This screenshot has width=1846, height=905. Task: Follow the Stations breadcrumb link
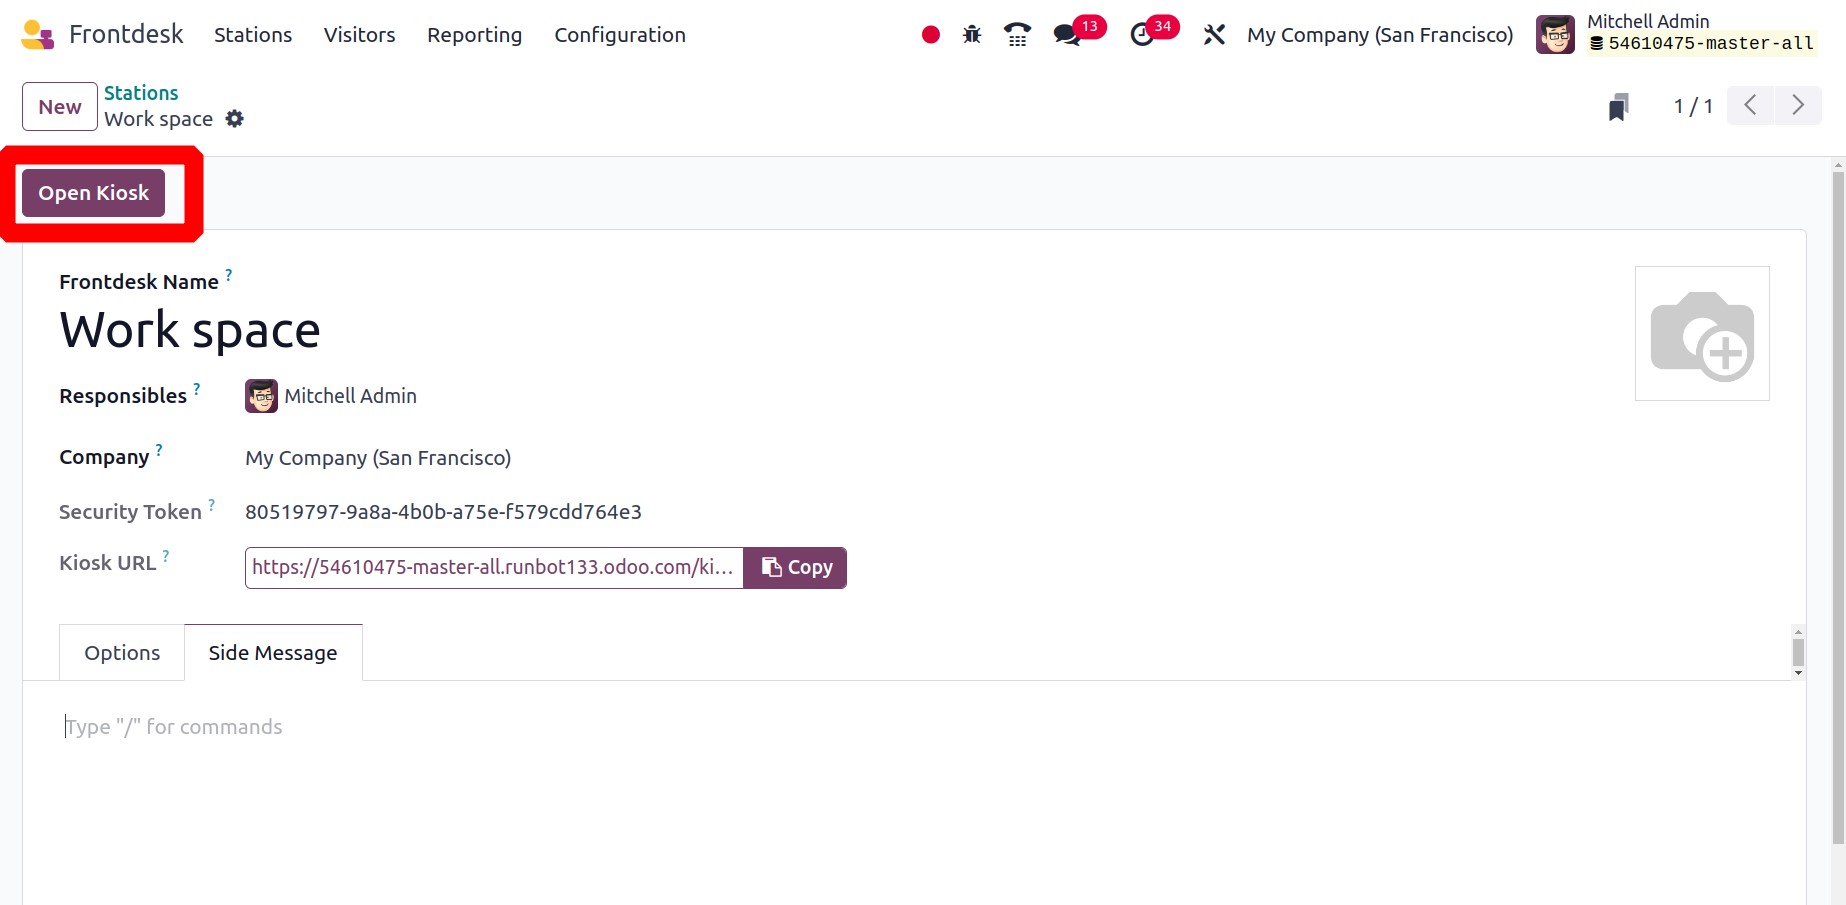[141, 93]
